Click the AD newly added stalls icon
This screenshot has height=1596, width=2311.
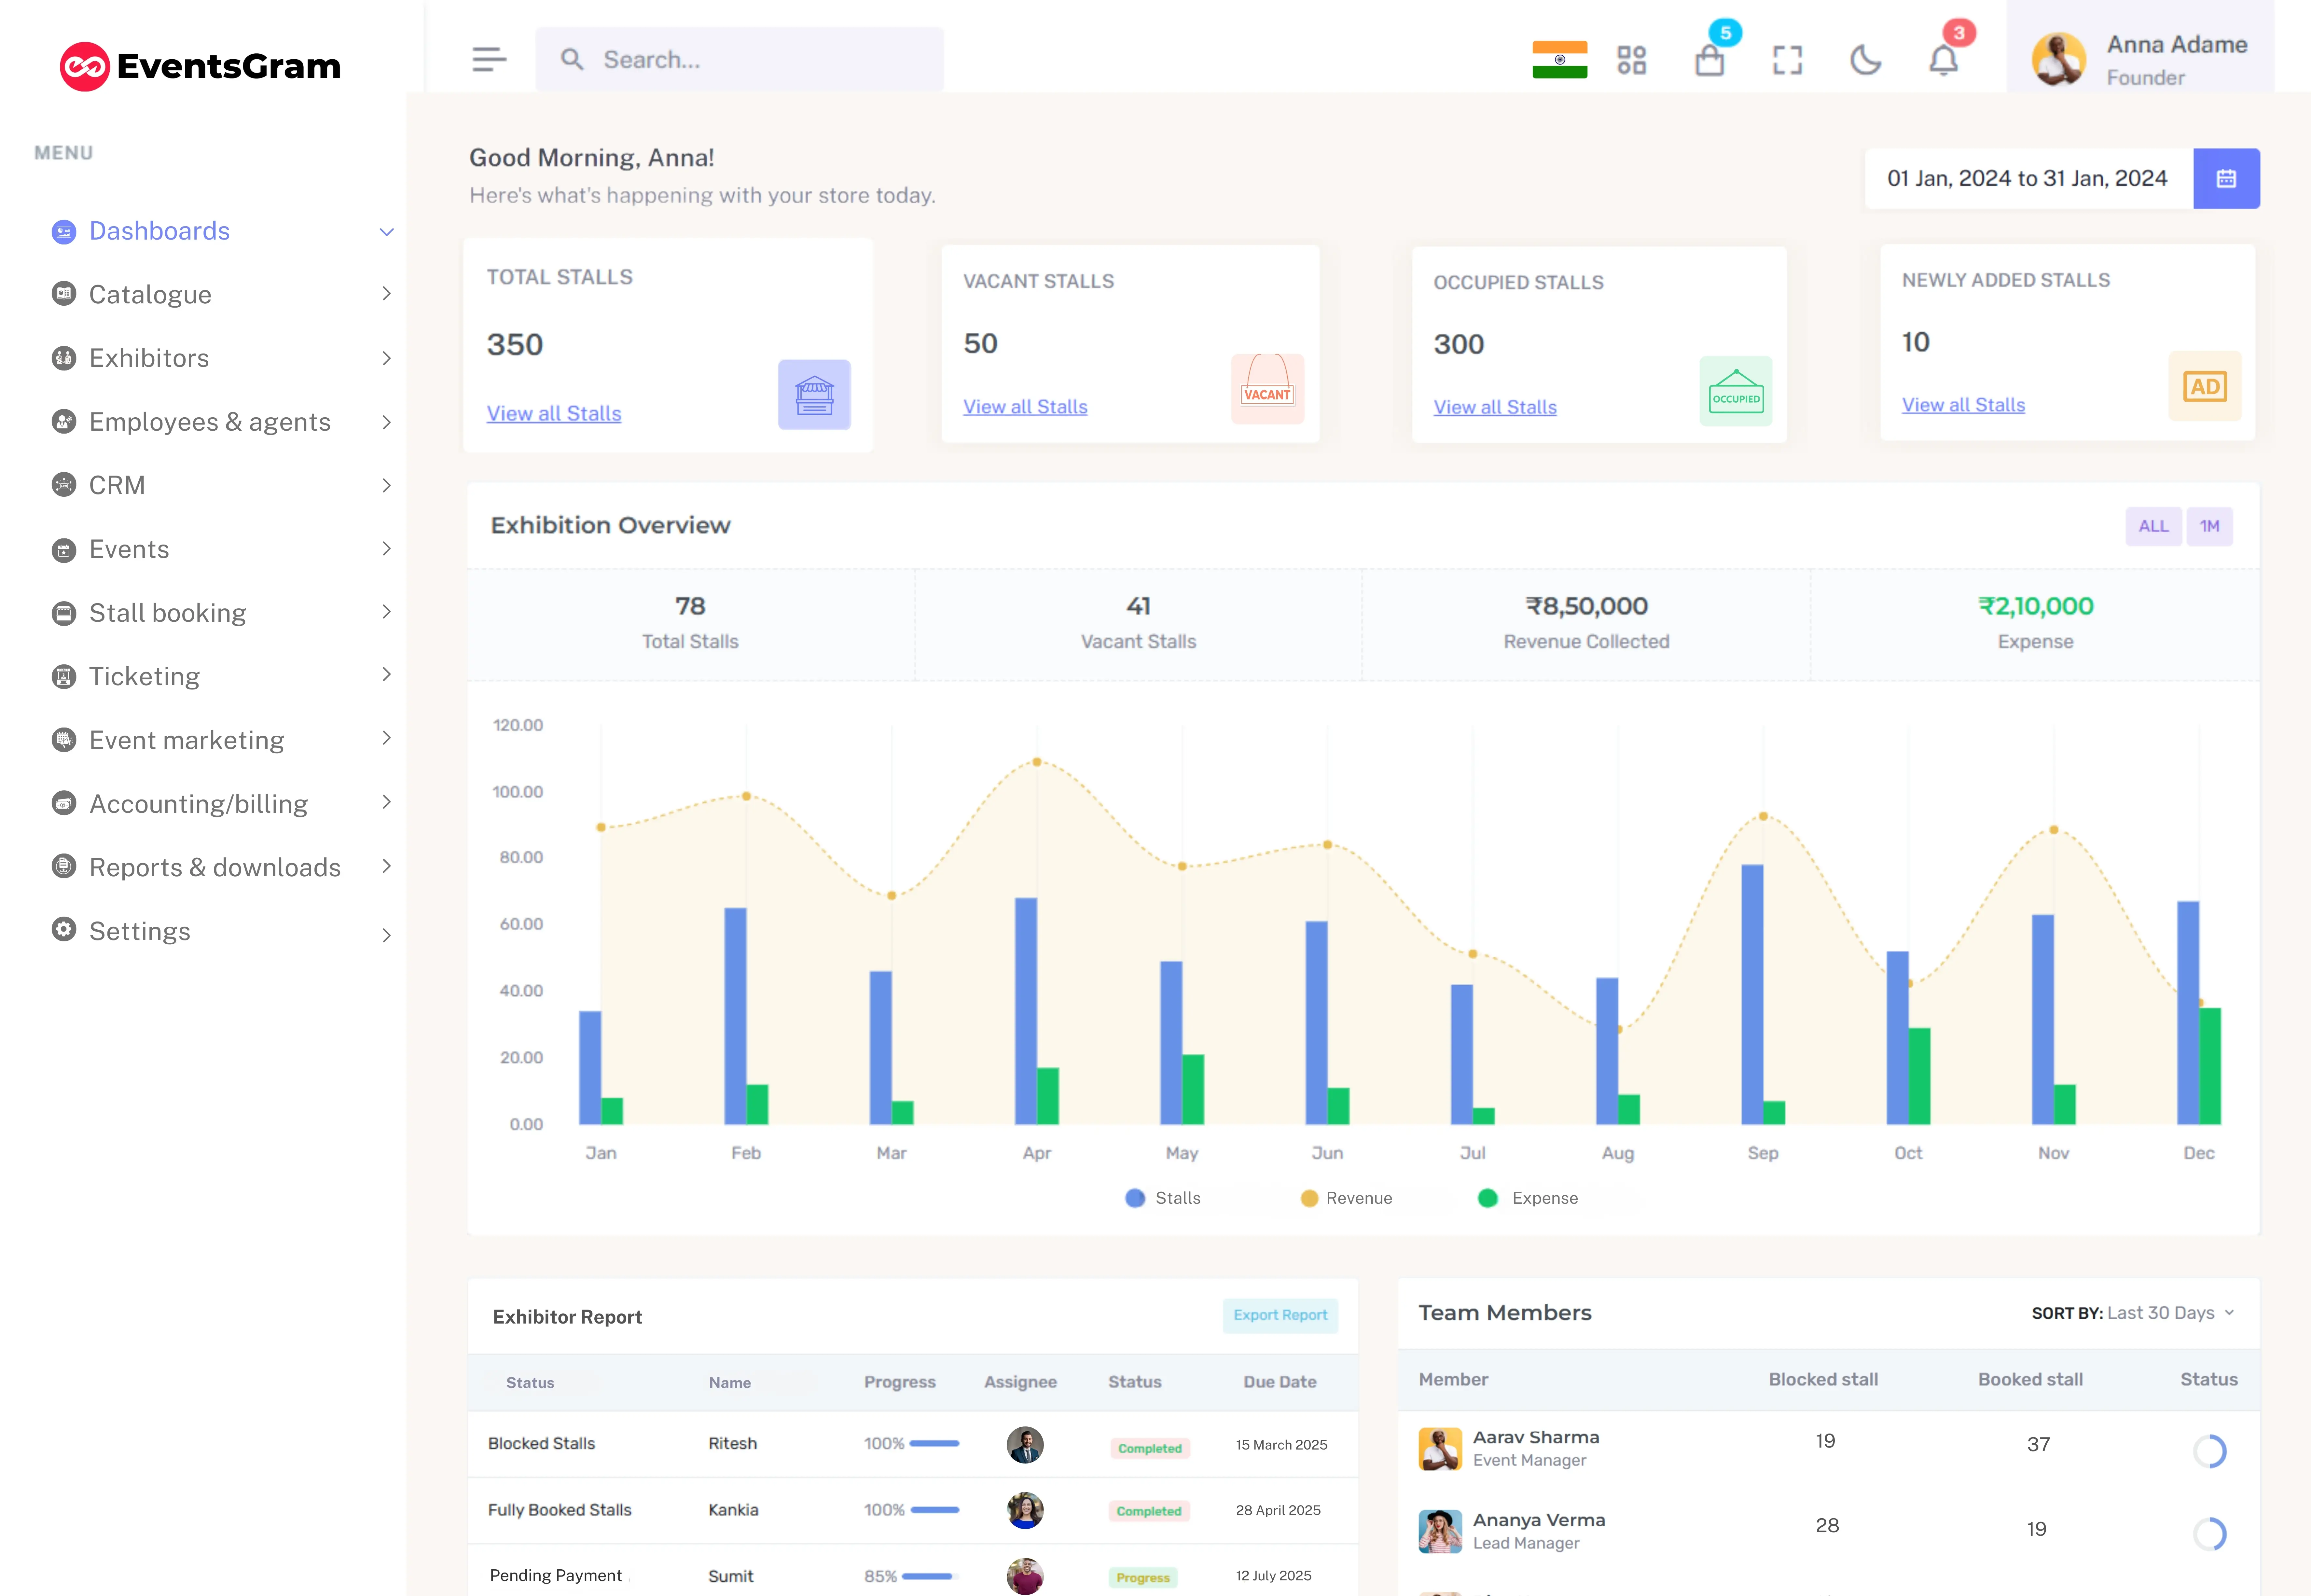click(2205, 386)
